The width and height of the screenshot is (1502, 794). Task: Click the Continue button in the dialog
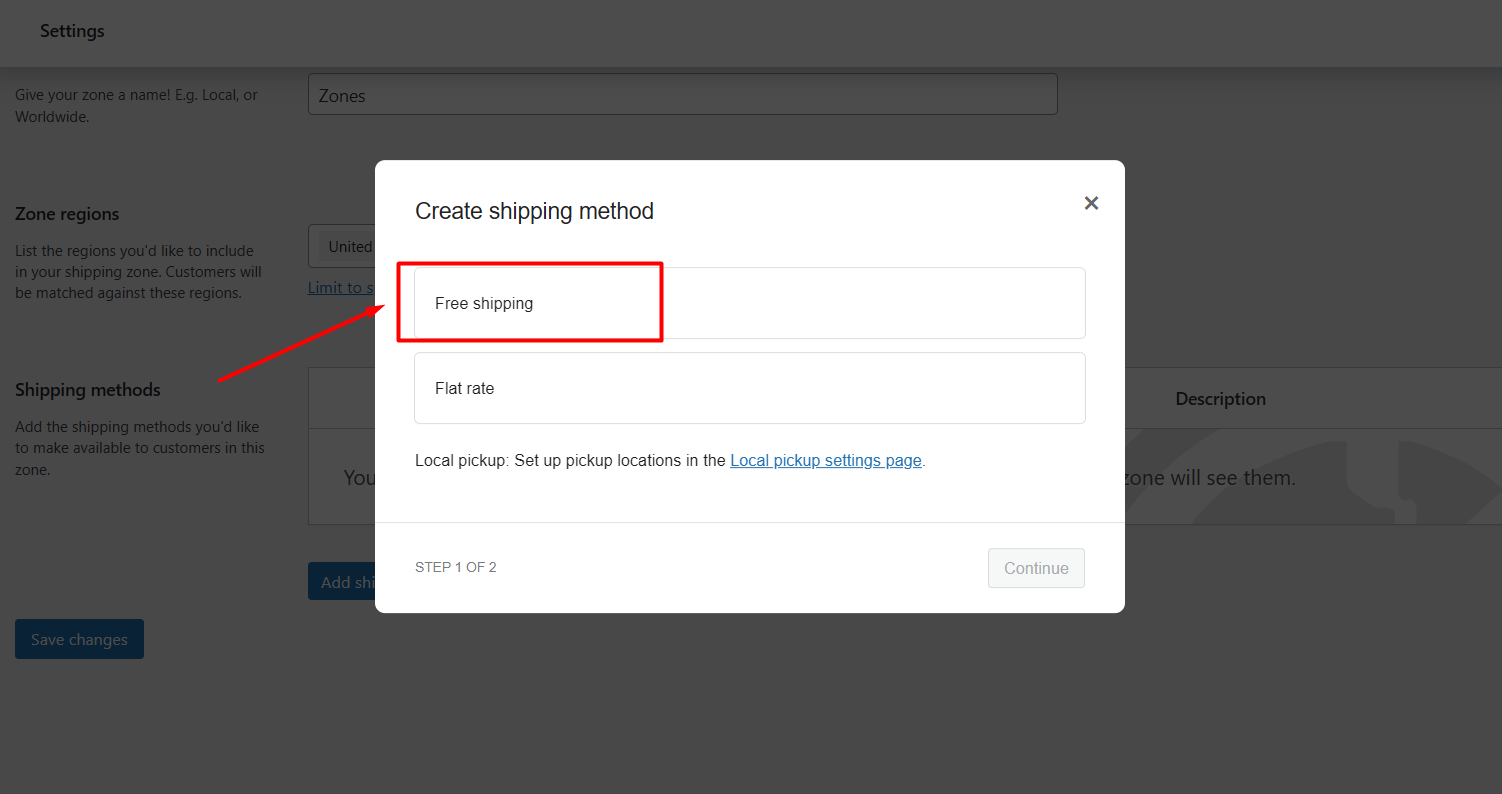[1036, 568]
